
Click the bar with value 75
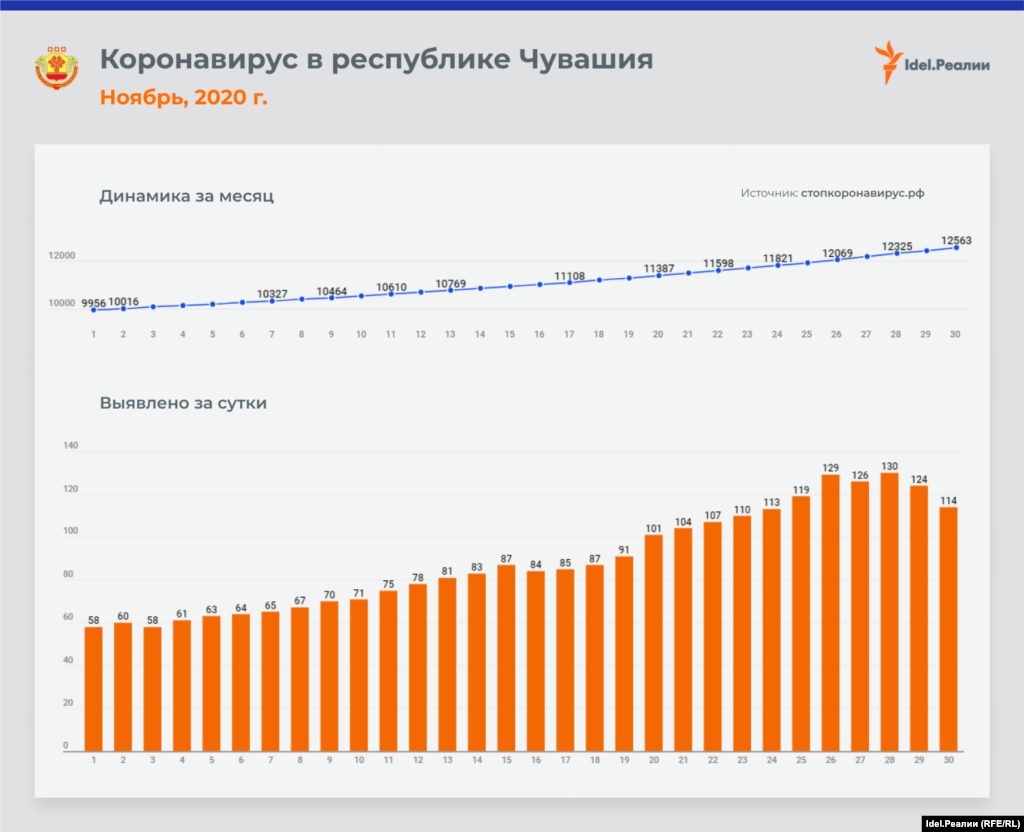(x=386, y=670)
